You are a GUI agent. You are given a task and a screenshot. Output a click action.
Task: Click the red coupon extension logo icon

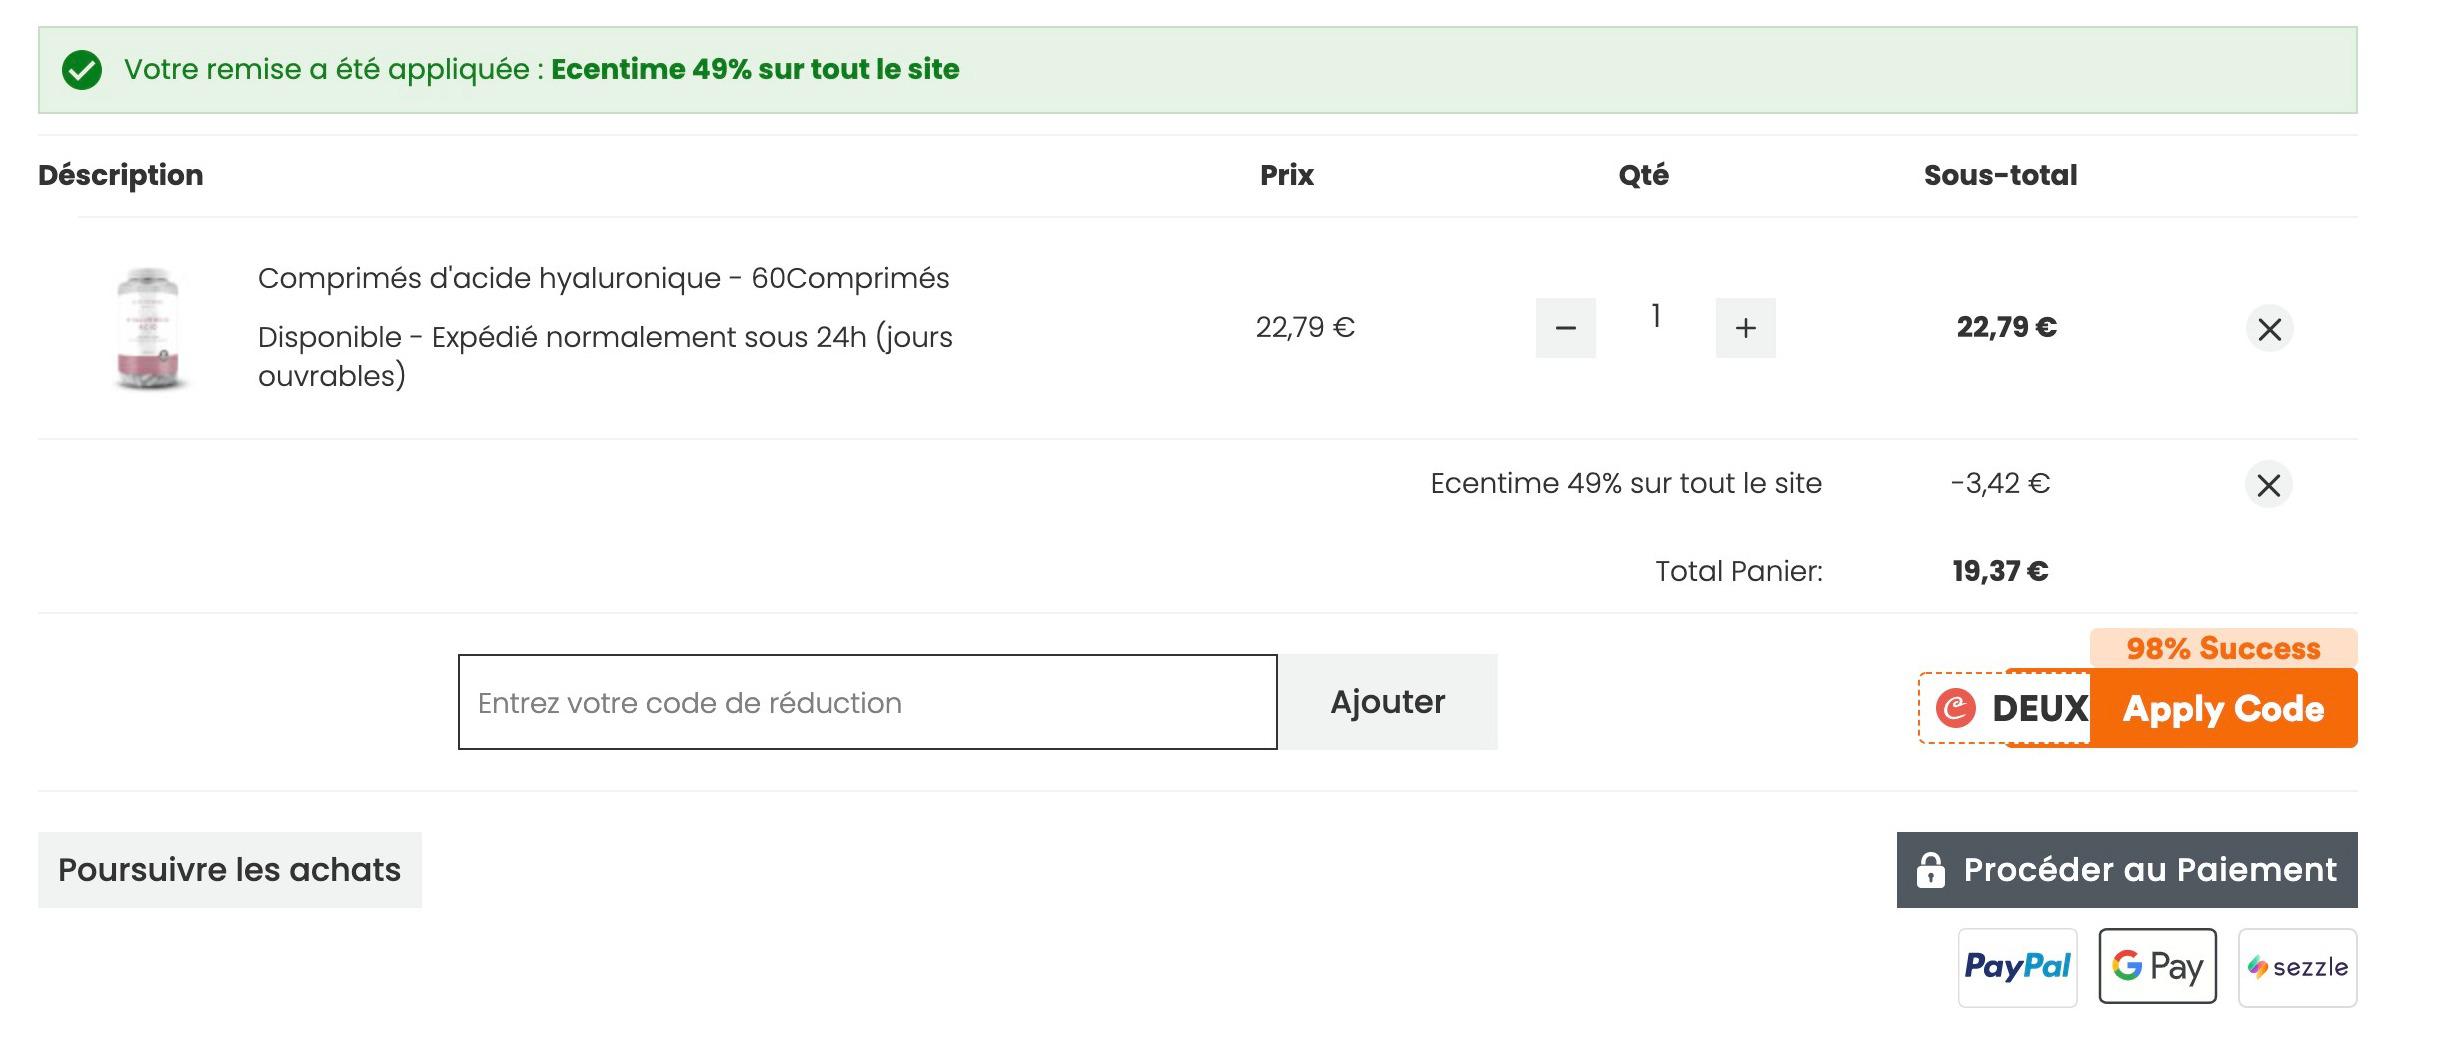1955,708
